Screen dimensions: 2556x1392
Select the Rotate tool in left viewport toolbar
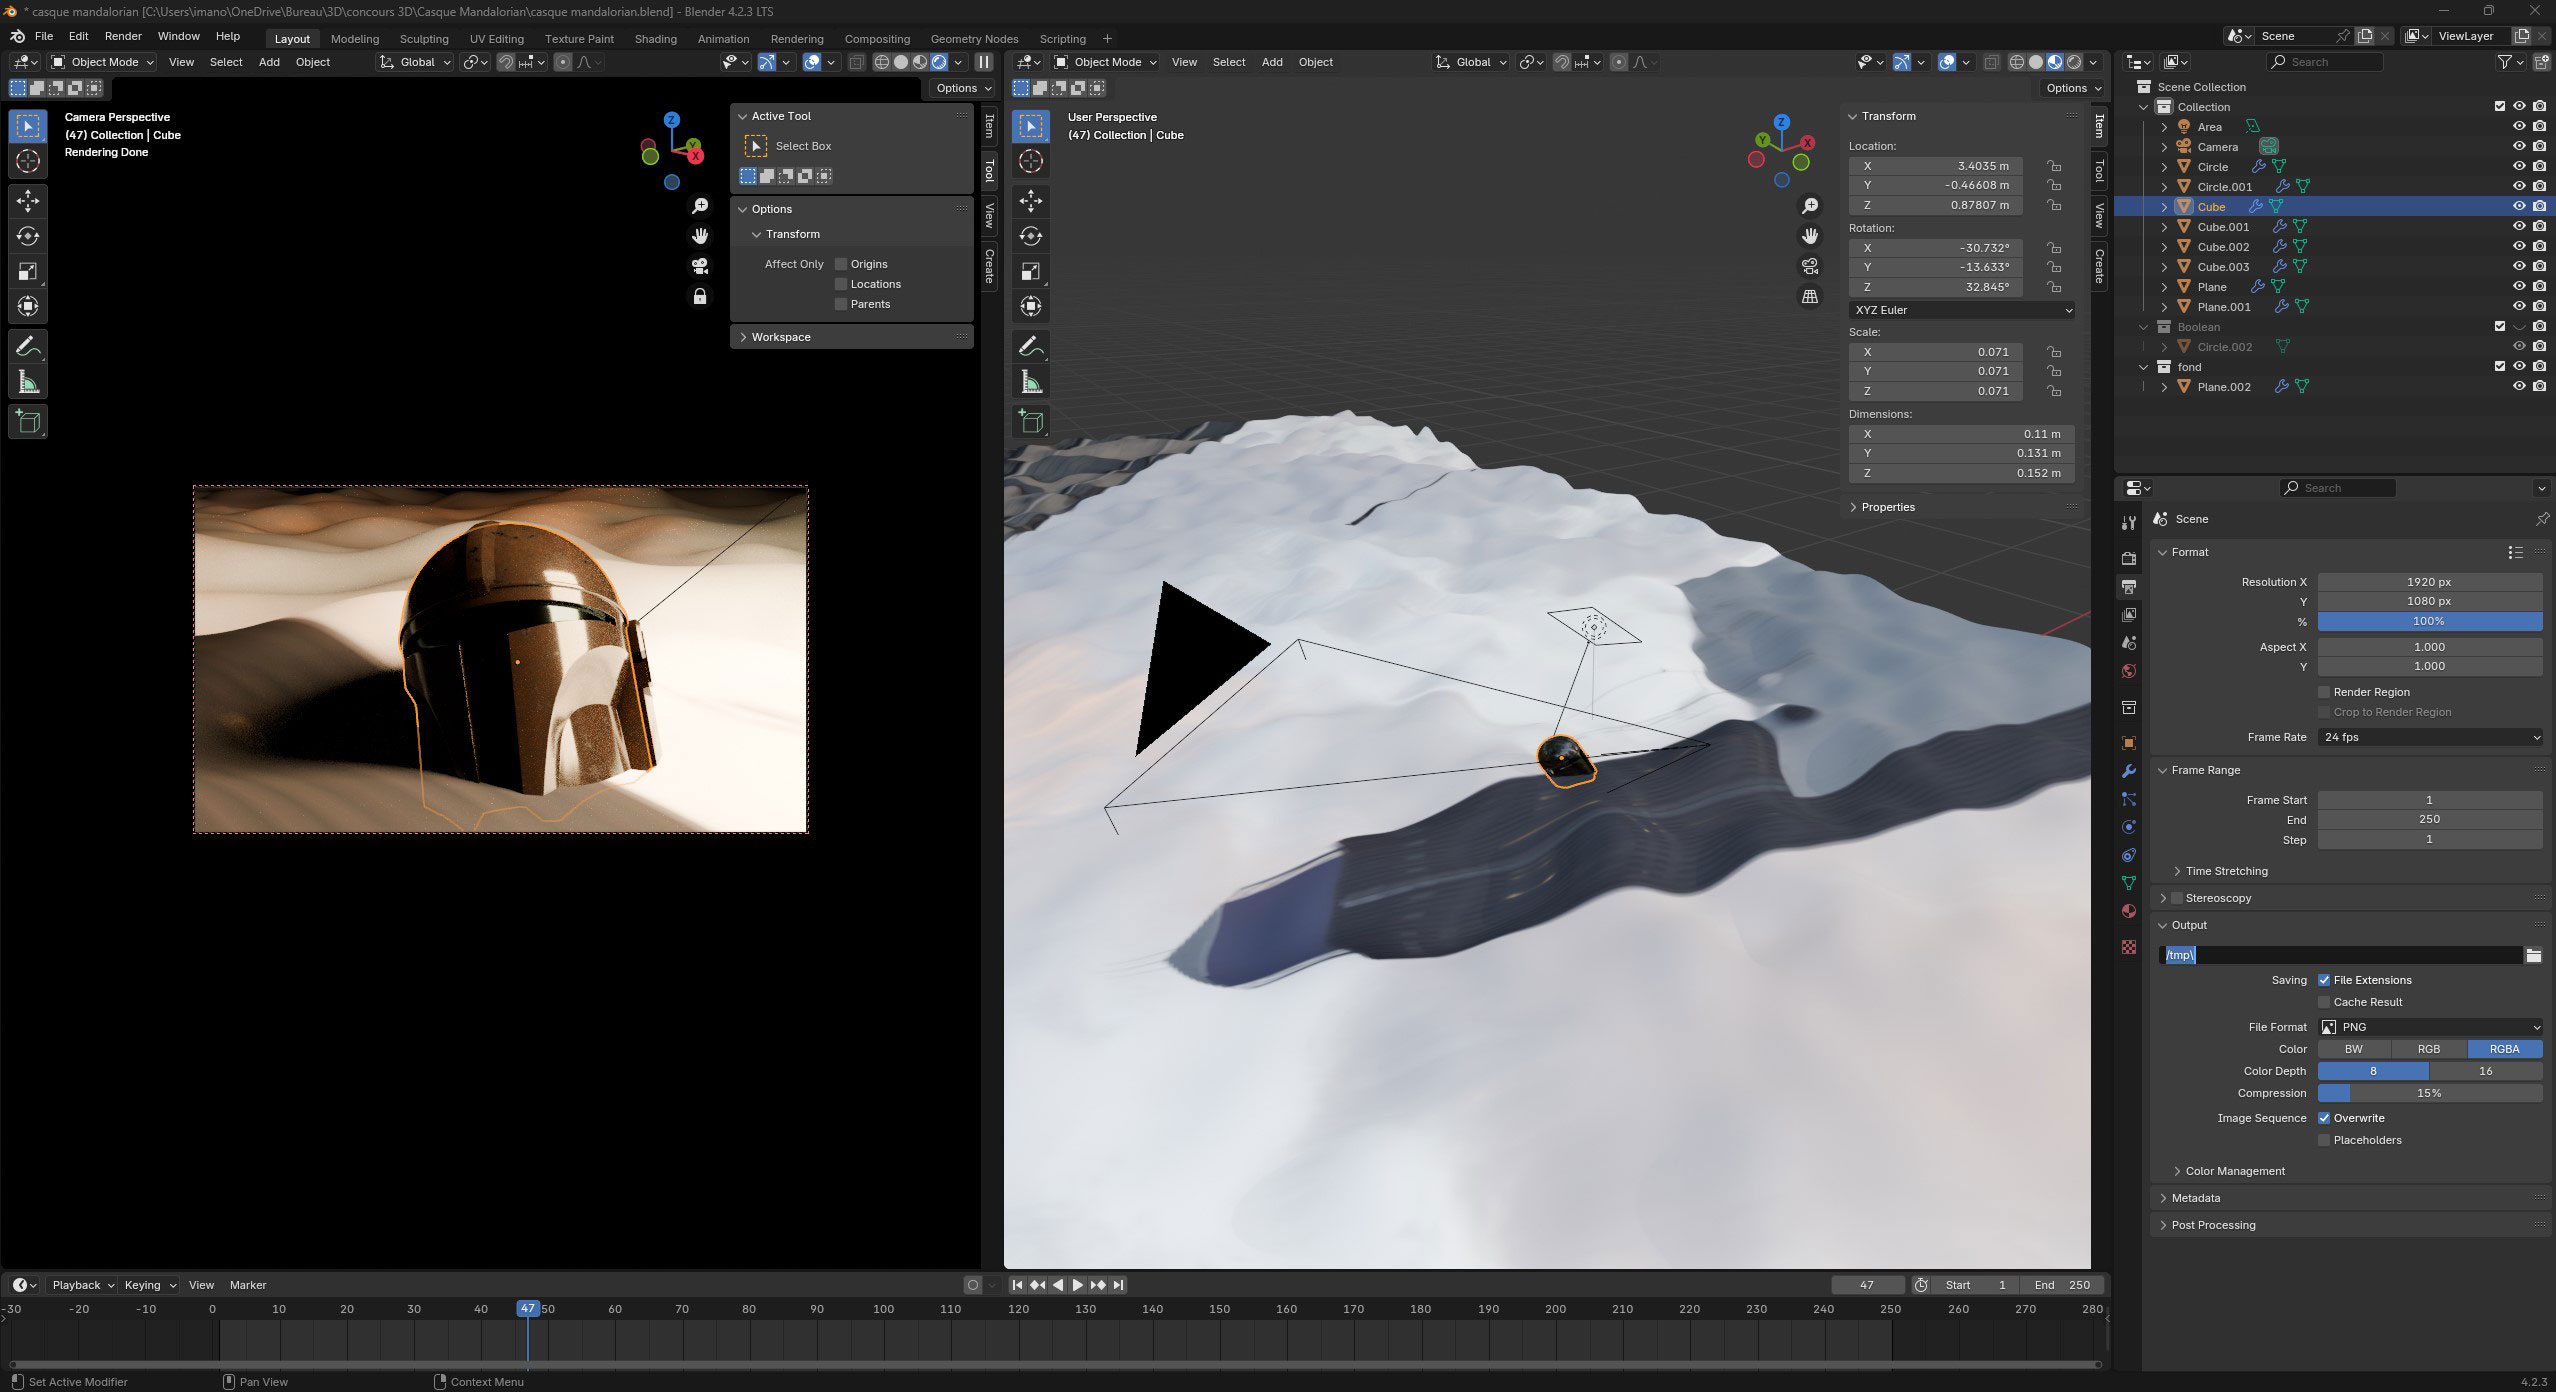pyautogui.click(x=28, y=236)
